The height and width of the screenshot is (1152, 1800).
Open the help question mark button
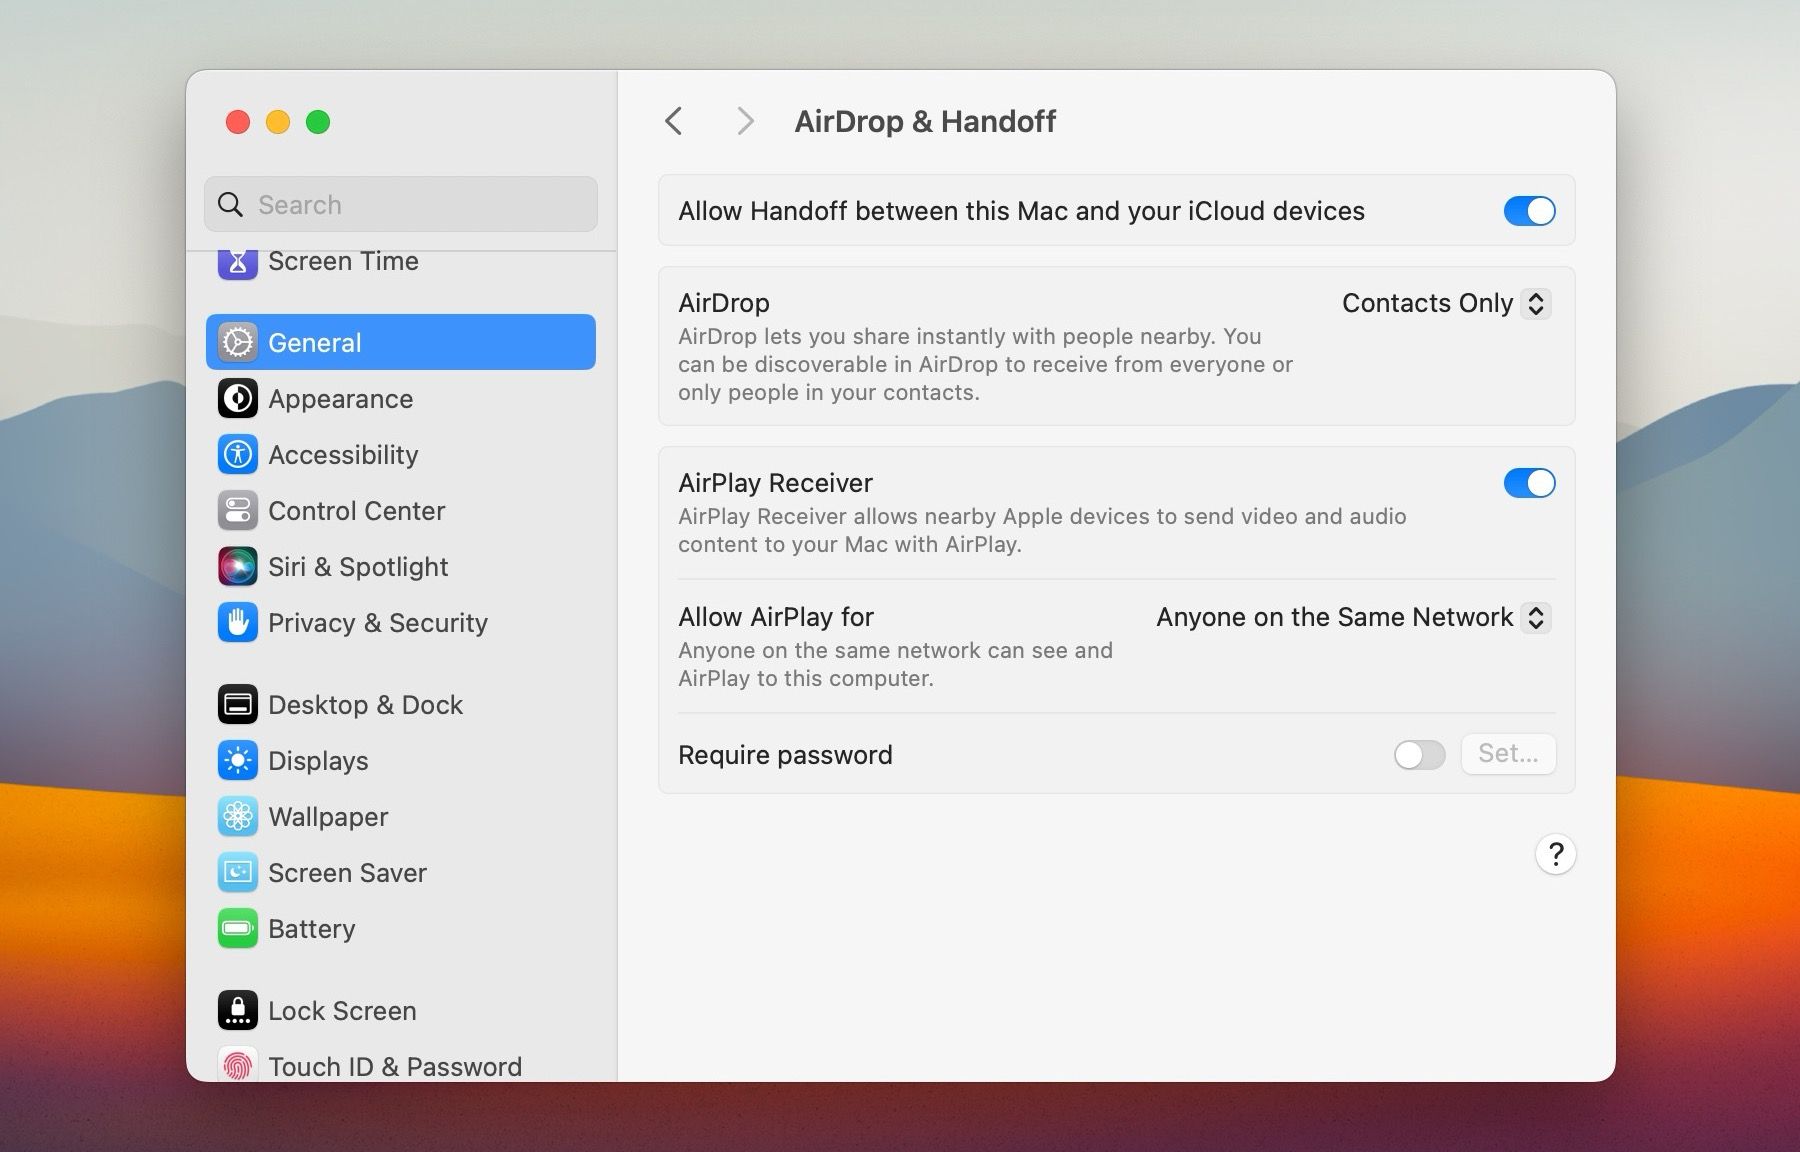[1555, 855]
